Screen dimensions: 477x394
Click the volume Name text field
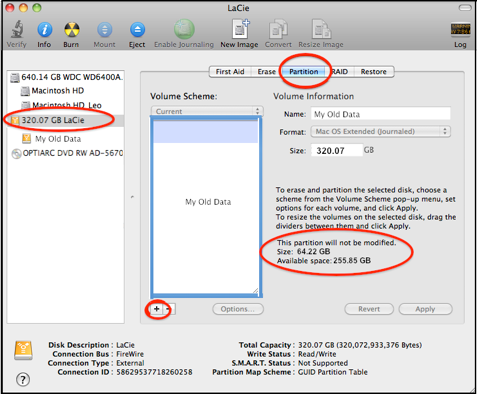pos(381,114)
